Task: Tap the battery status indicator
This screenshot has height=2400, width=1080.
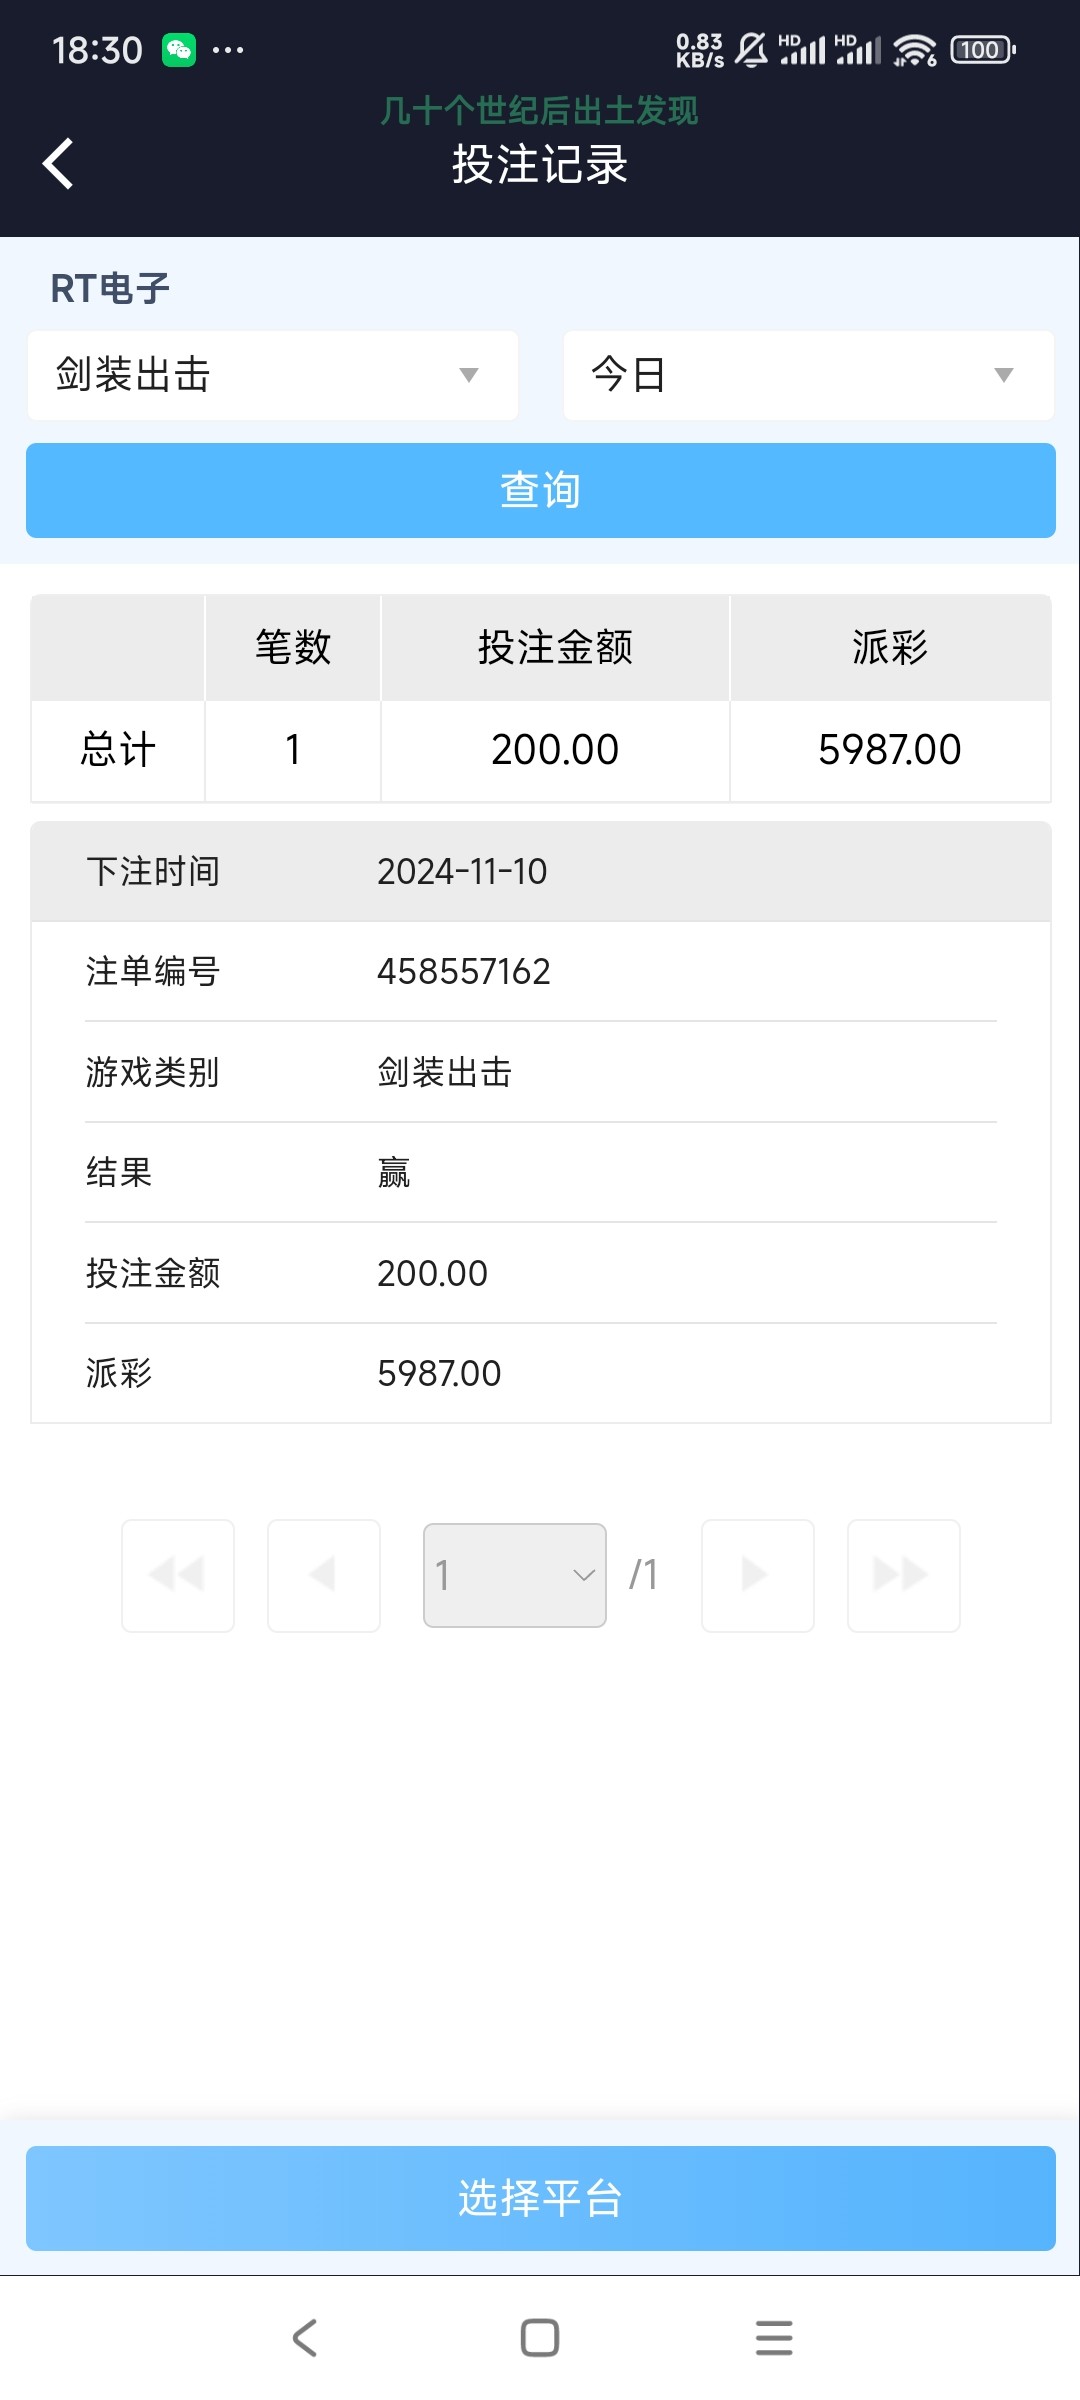Action: point(982,50)
